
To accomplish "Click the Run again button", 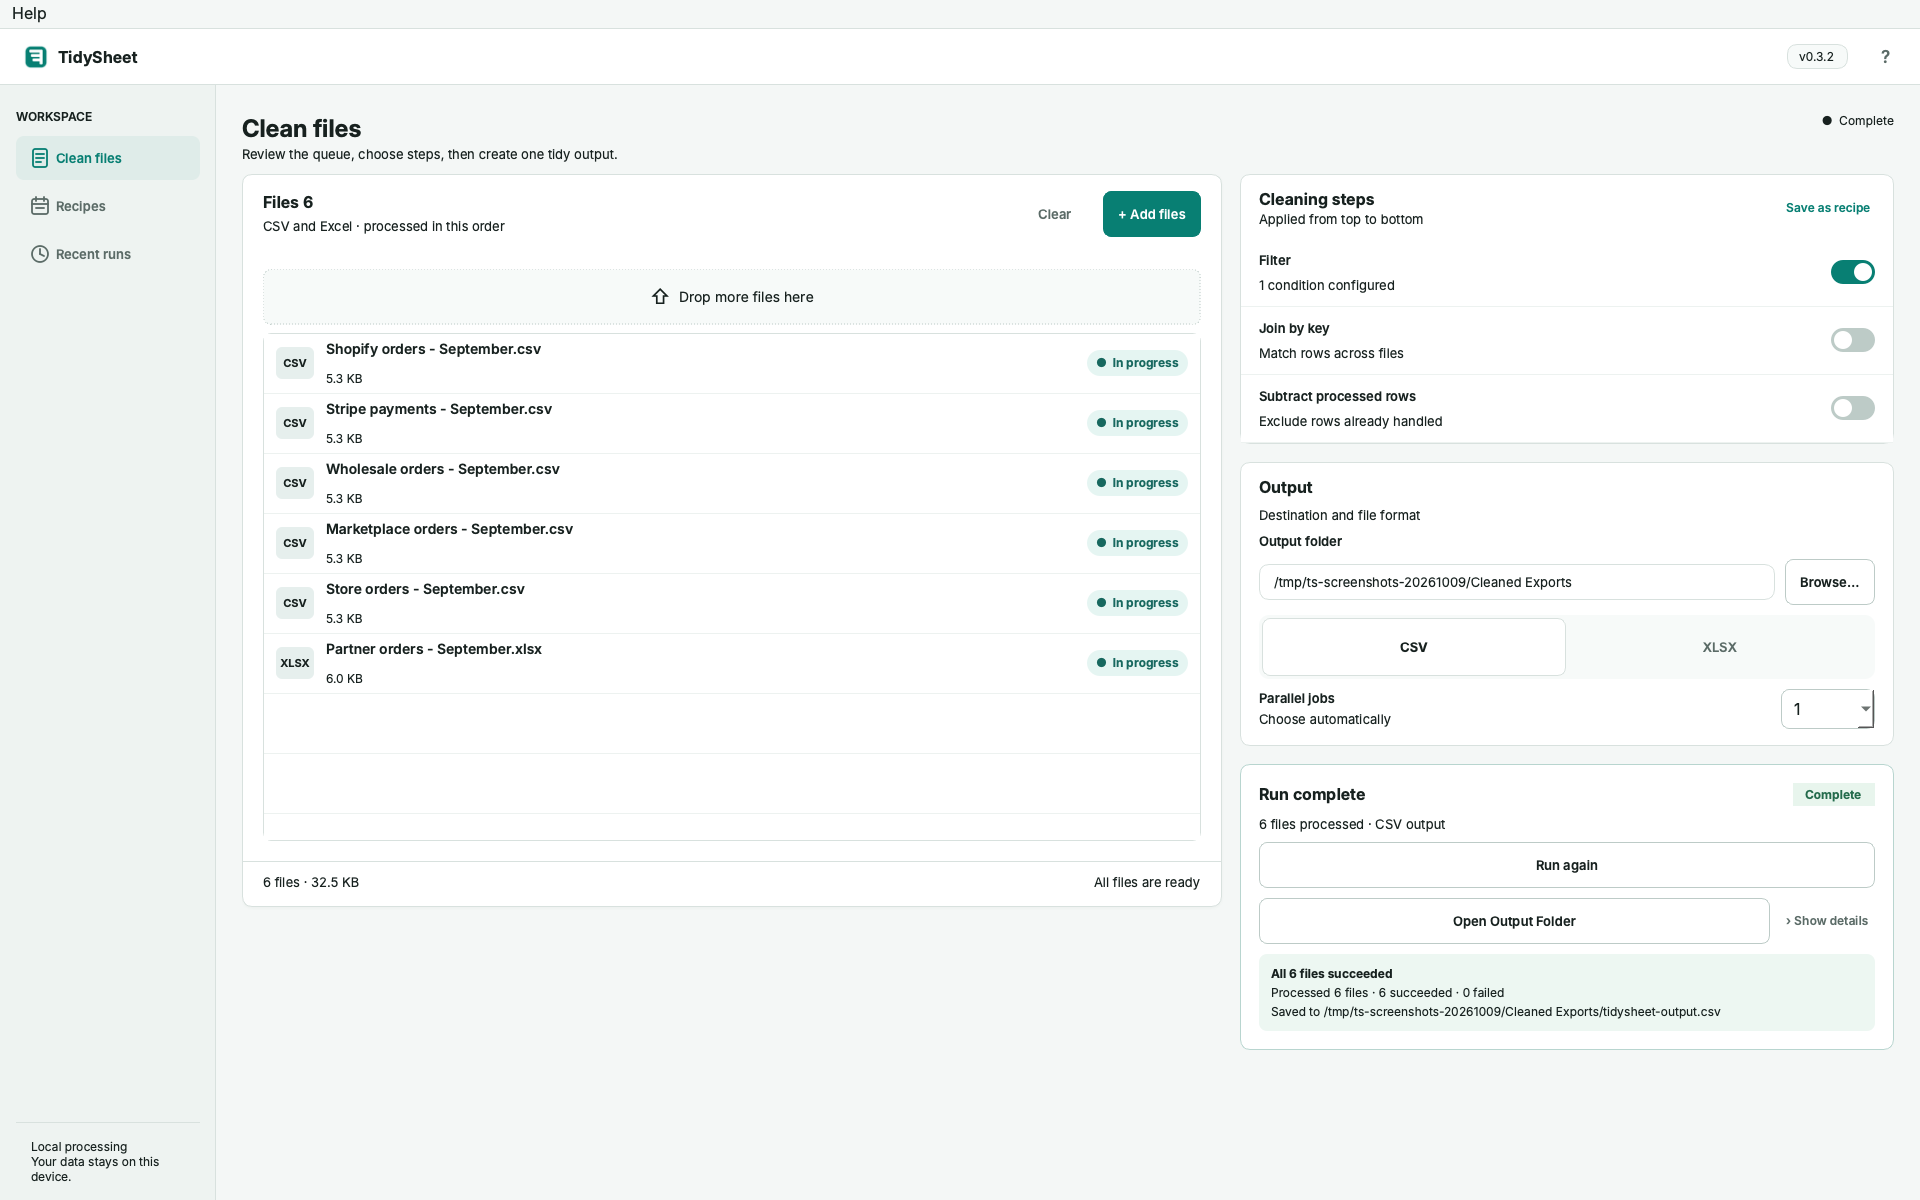I will pyautogui.click(x=1566, y=865).
